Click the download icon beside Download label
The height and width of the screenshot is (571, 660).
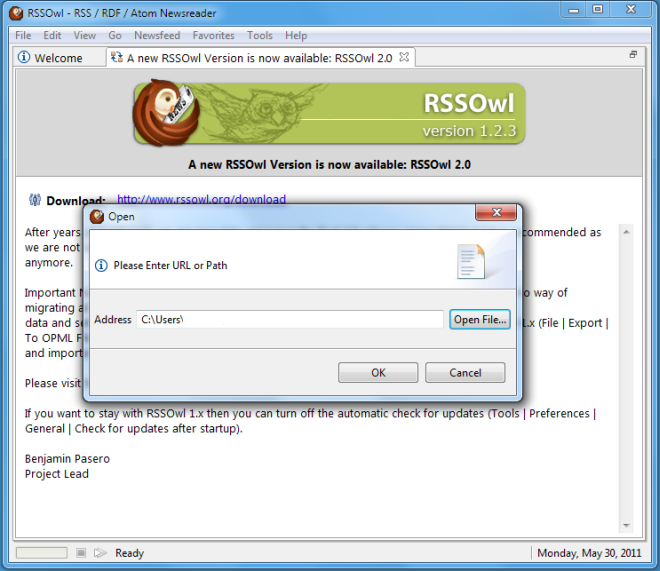pyautogui.click(x=35, y=199)
